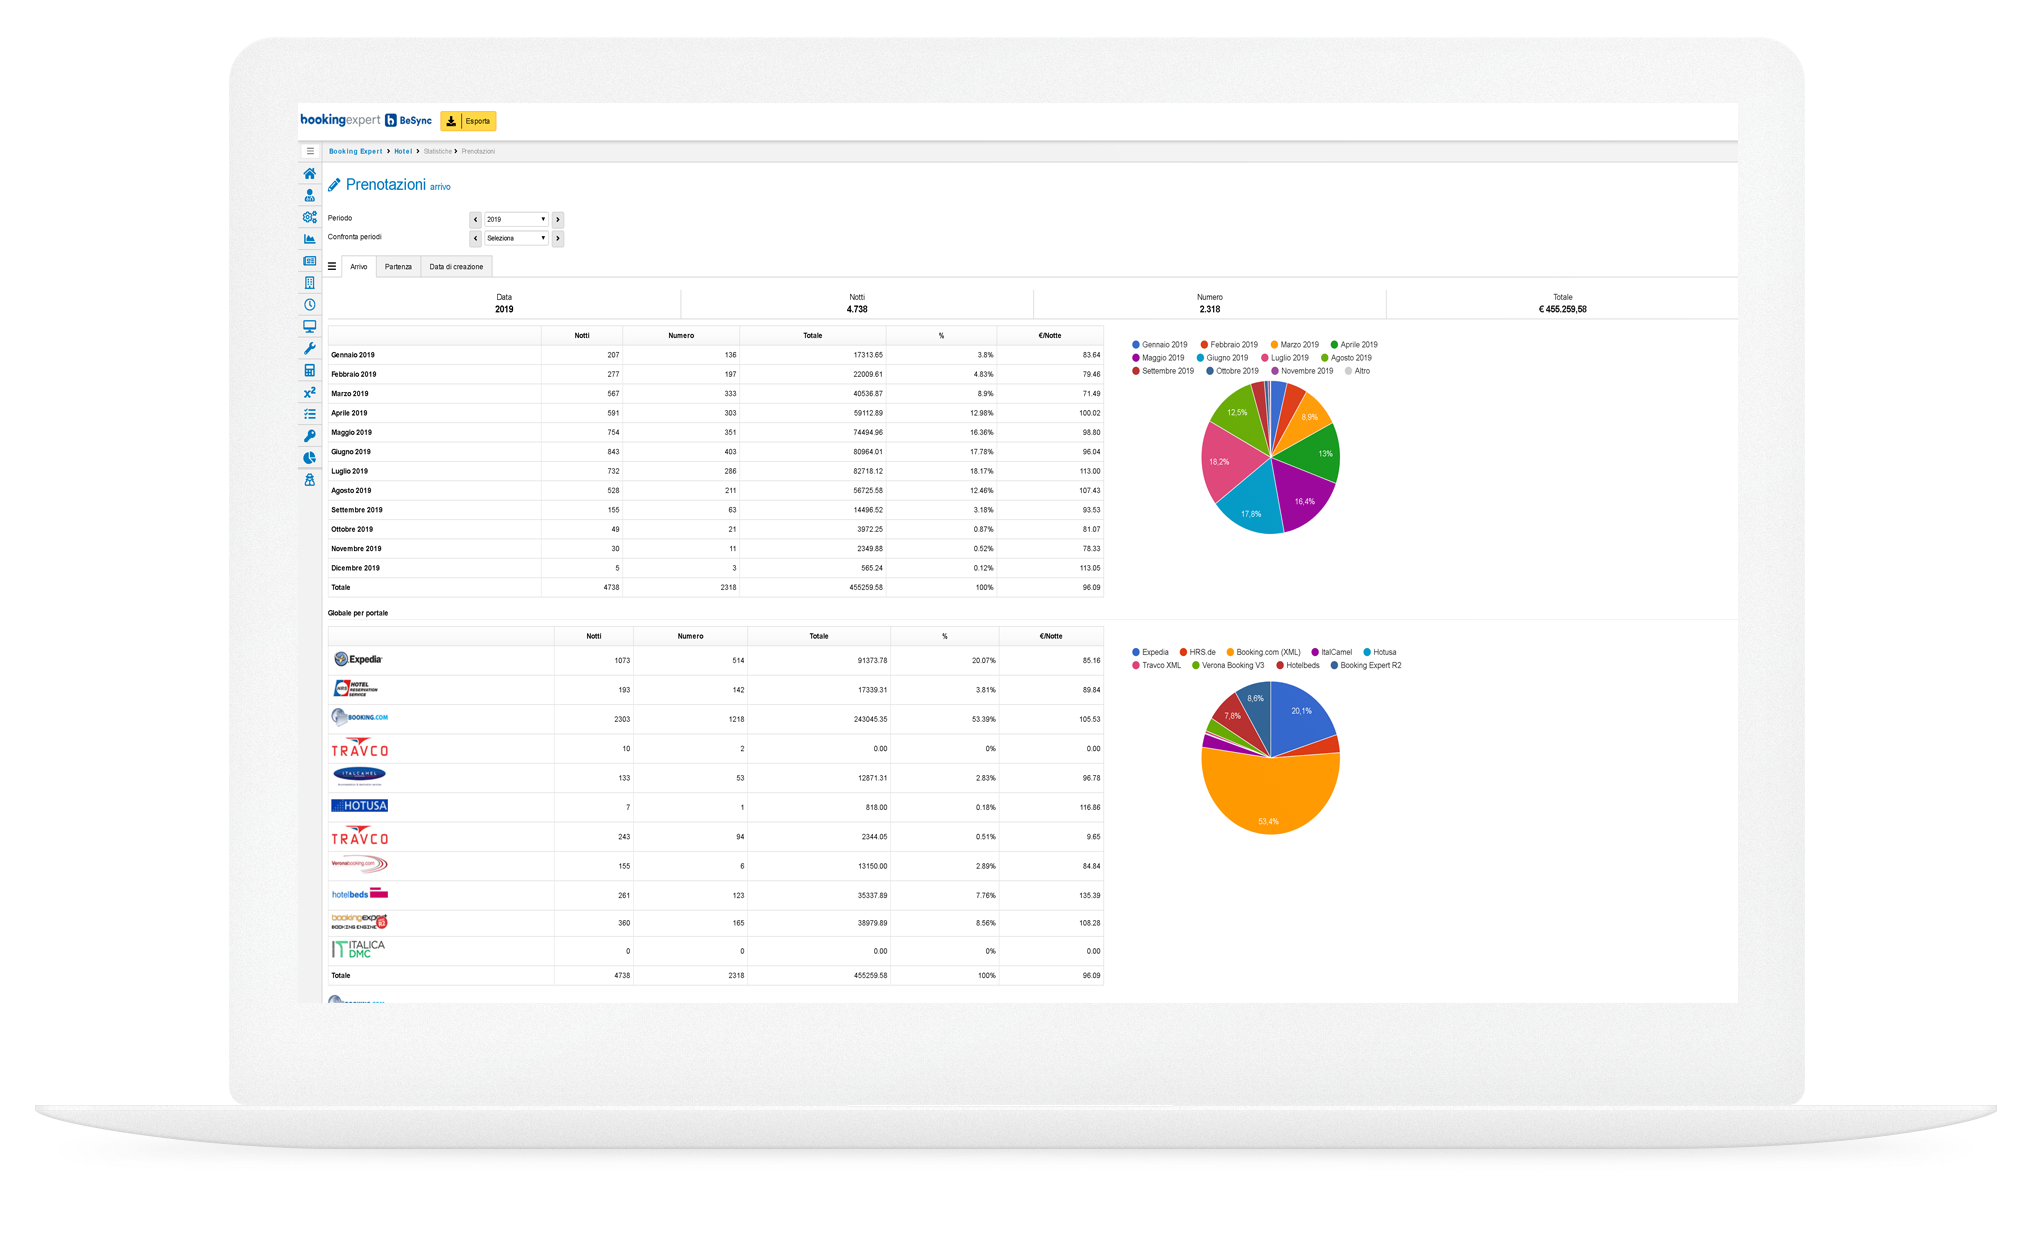Click the gears settings sidebar icon
The width and height of the screenshot is (2034, 1255).
(309, 217)
